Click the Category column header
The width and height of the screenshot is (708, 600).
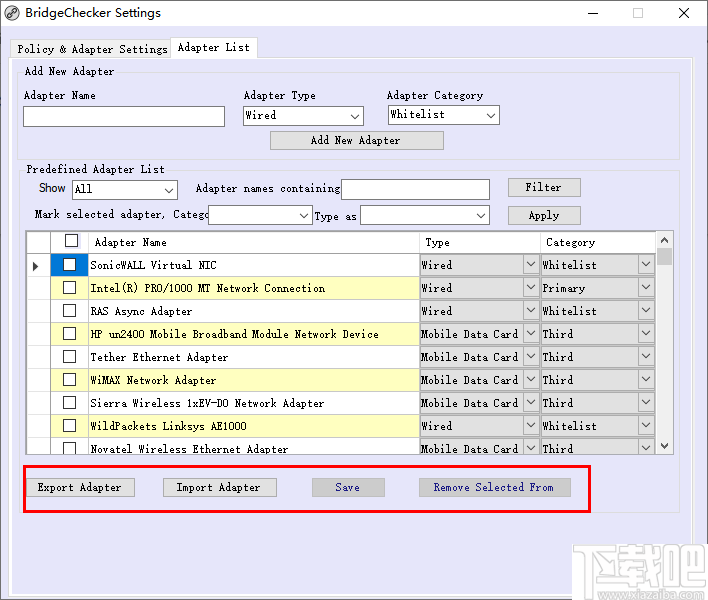pyautogui.click(x=598, y=242)
